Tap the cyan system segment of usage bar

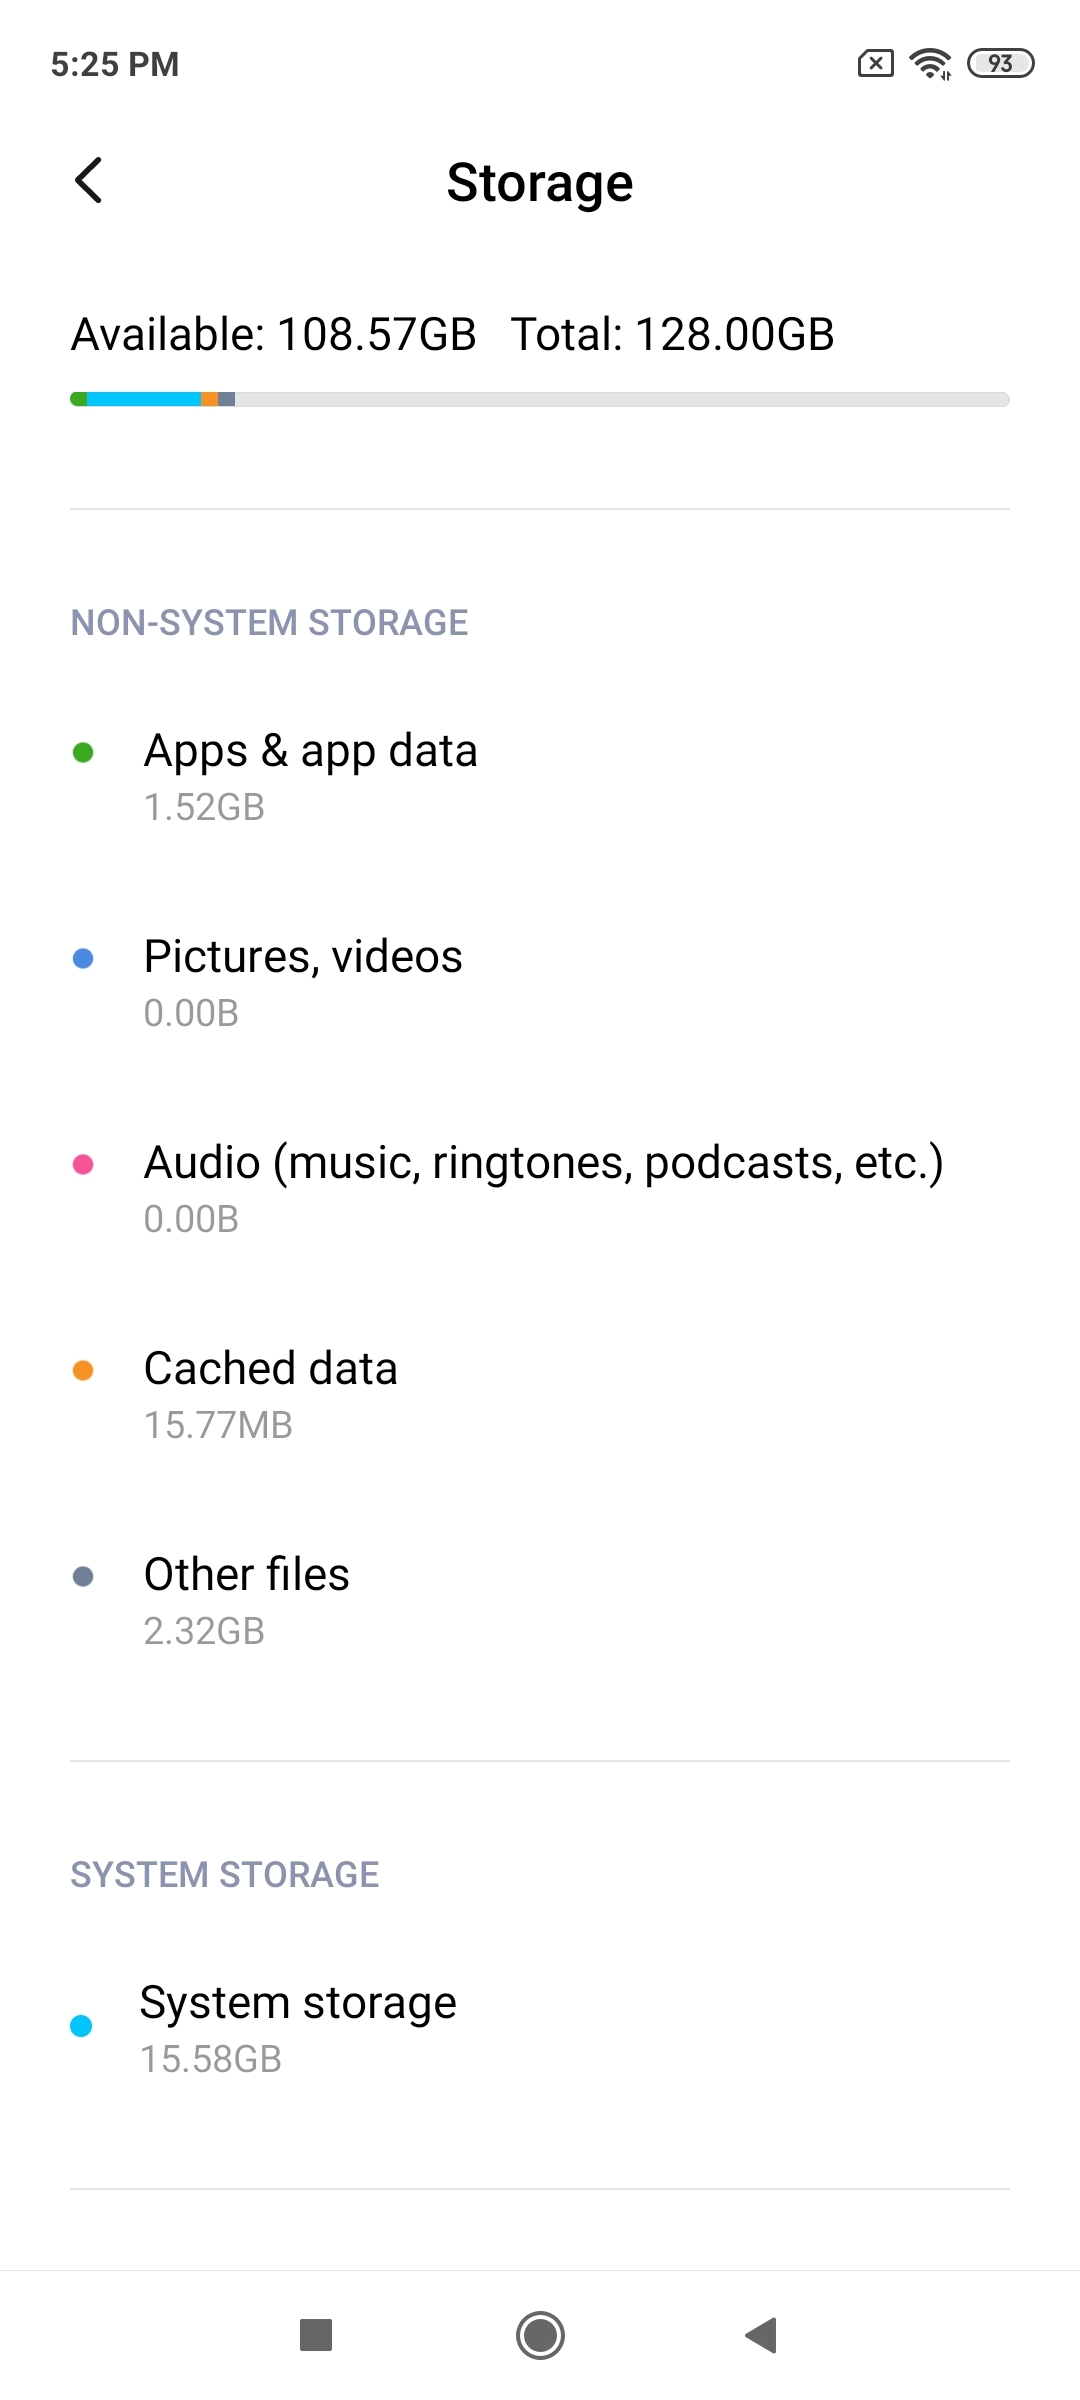(144, 400)
